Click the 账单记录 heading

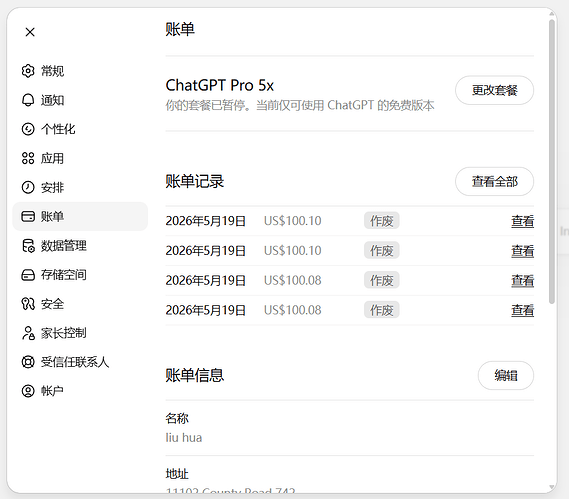[195, 181]
